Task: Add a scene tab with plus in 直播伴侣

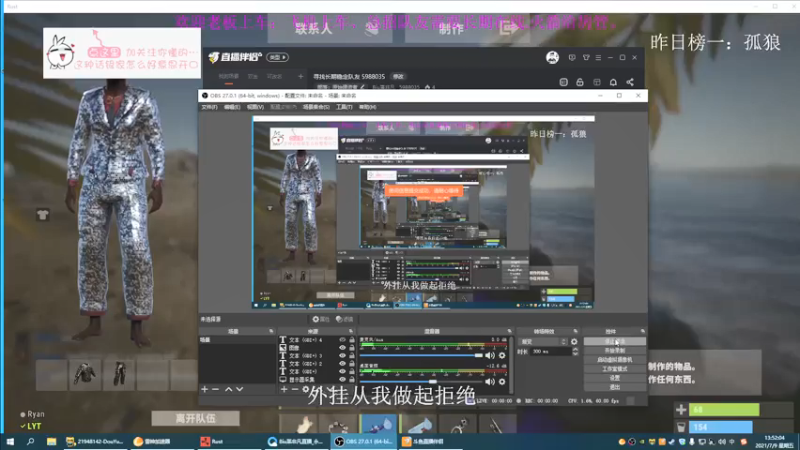Action: click(301, 77)
